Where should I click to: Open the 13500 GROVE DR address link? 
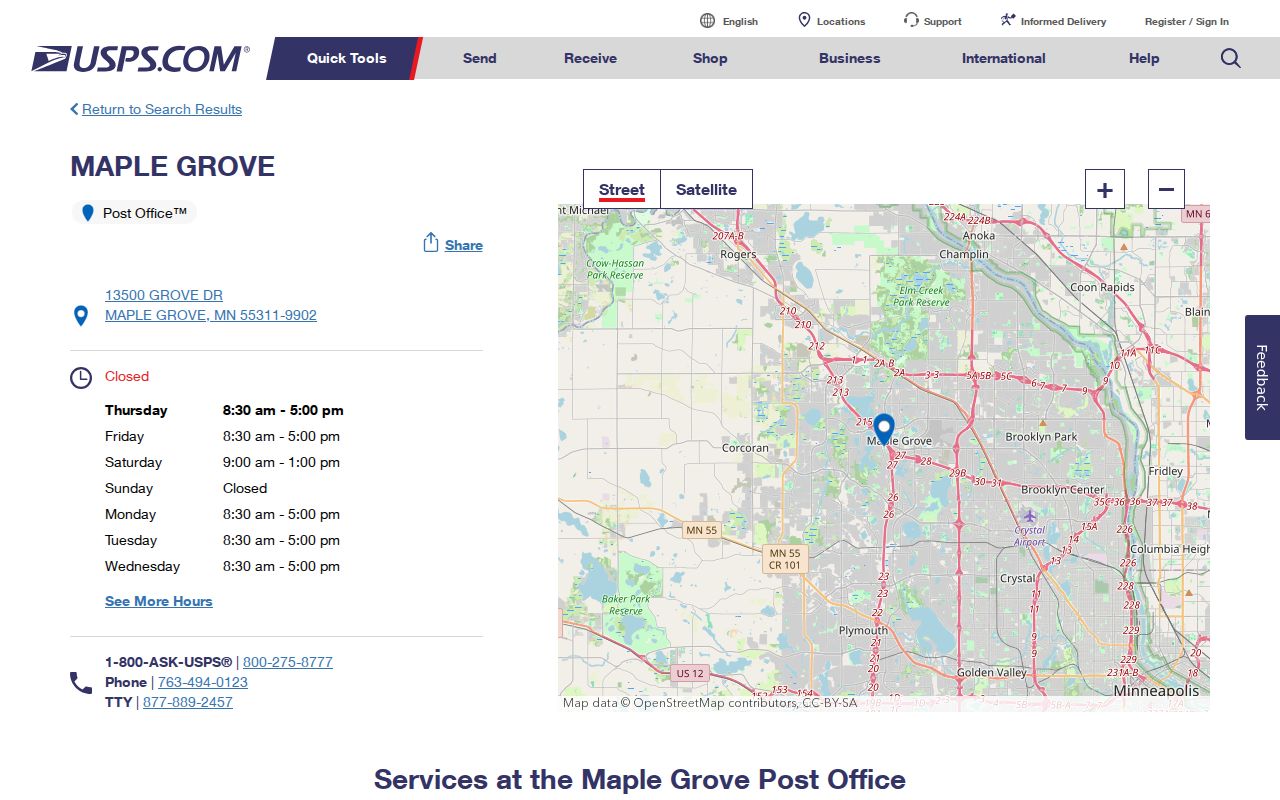pyautogui.click(x=164, y=295)
